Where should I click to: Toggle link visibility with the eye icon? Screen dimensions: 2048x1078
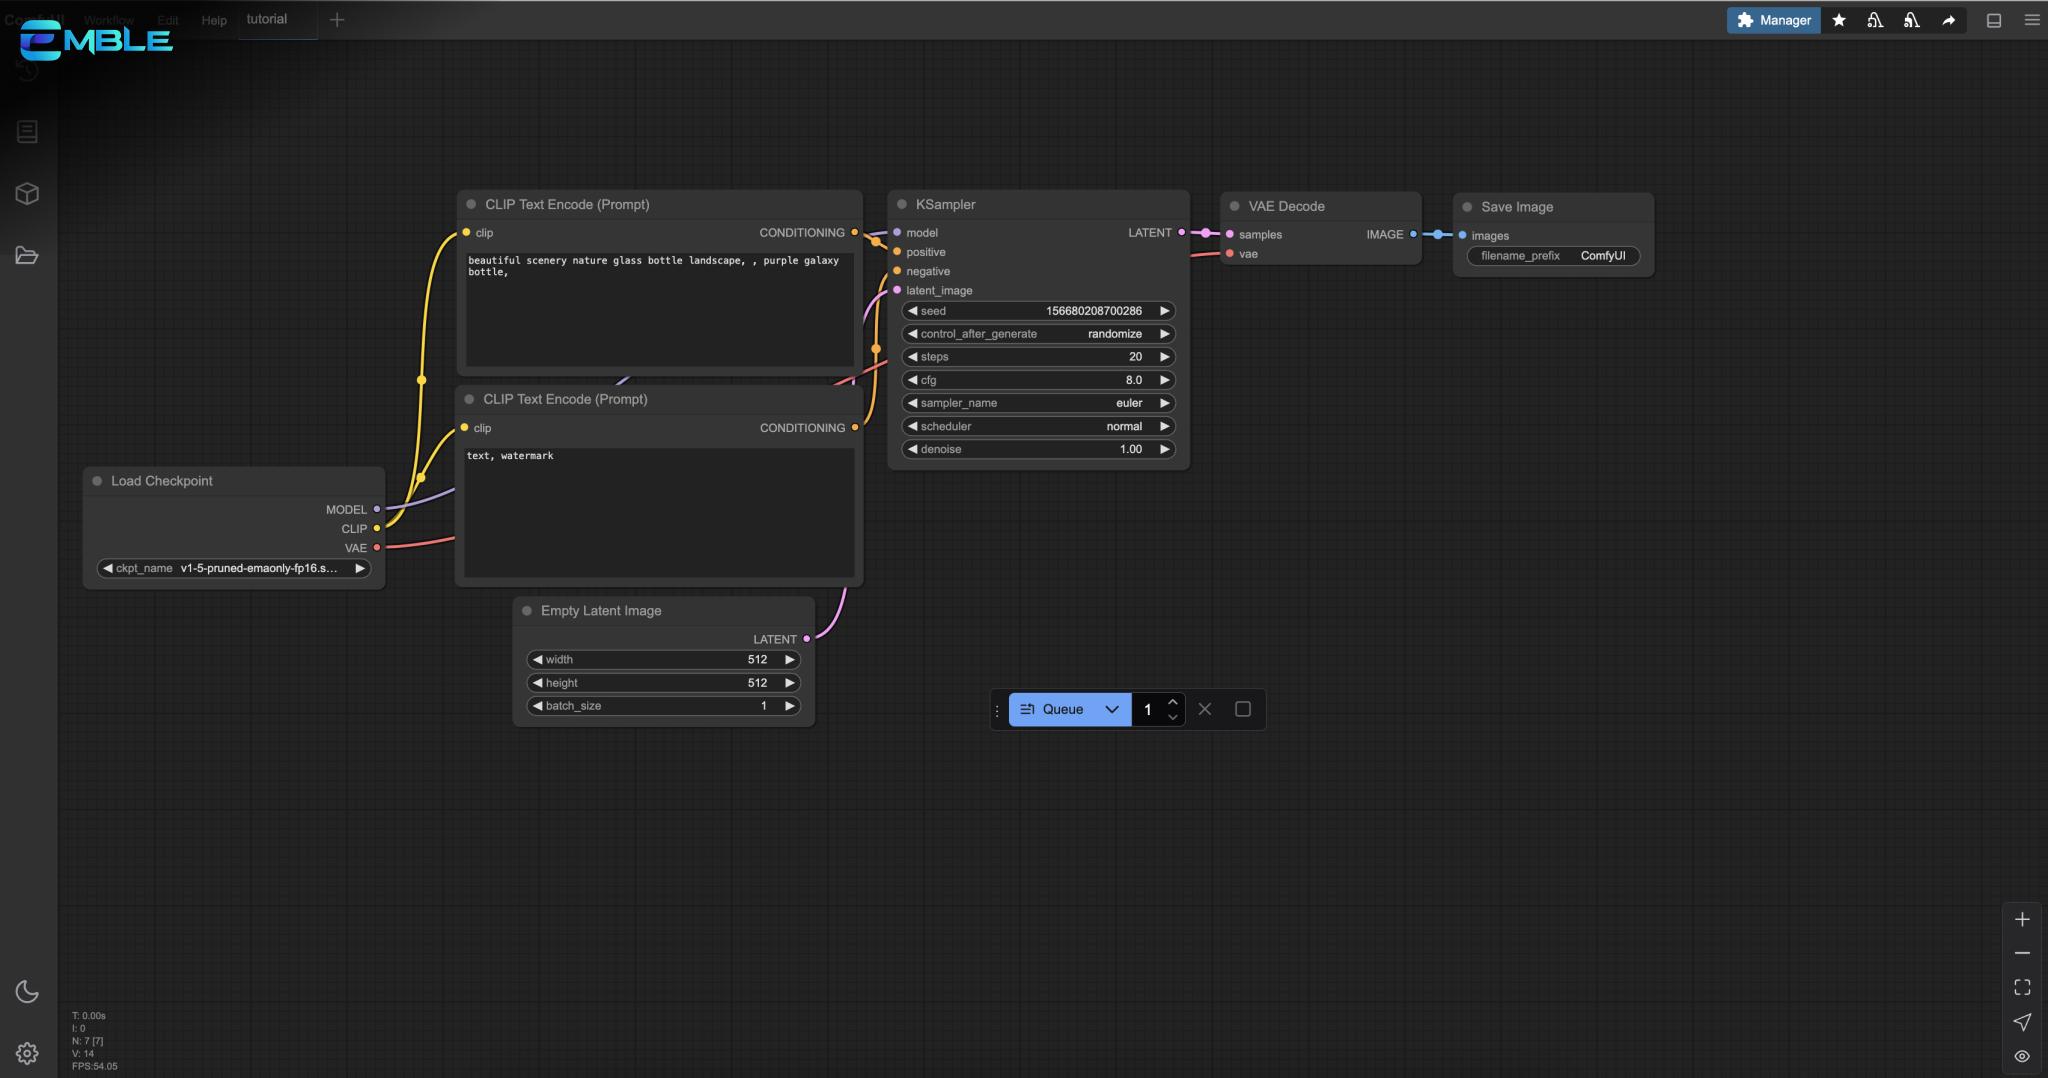pos(2022,1056)
